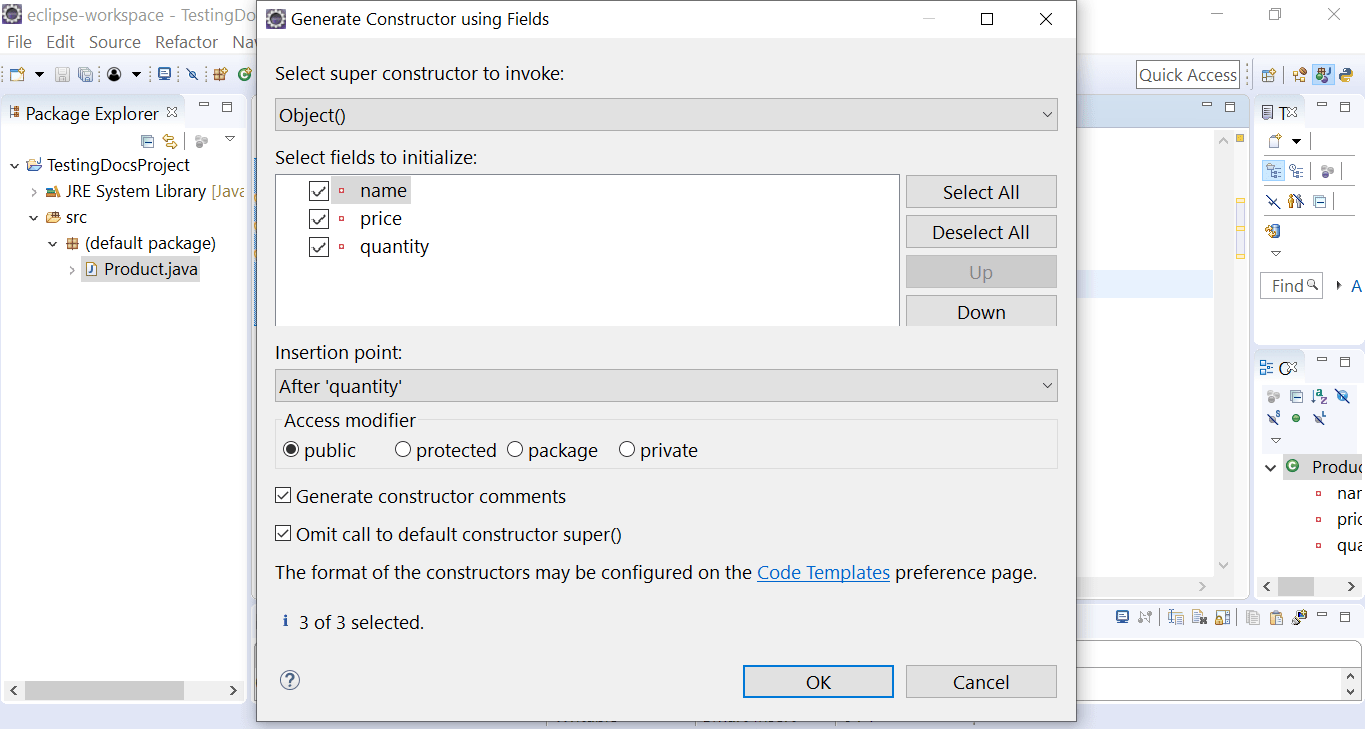
Task: Open the Source menu
Action: [114, 42]
